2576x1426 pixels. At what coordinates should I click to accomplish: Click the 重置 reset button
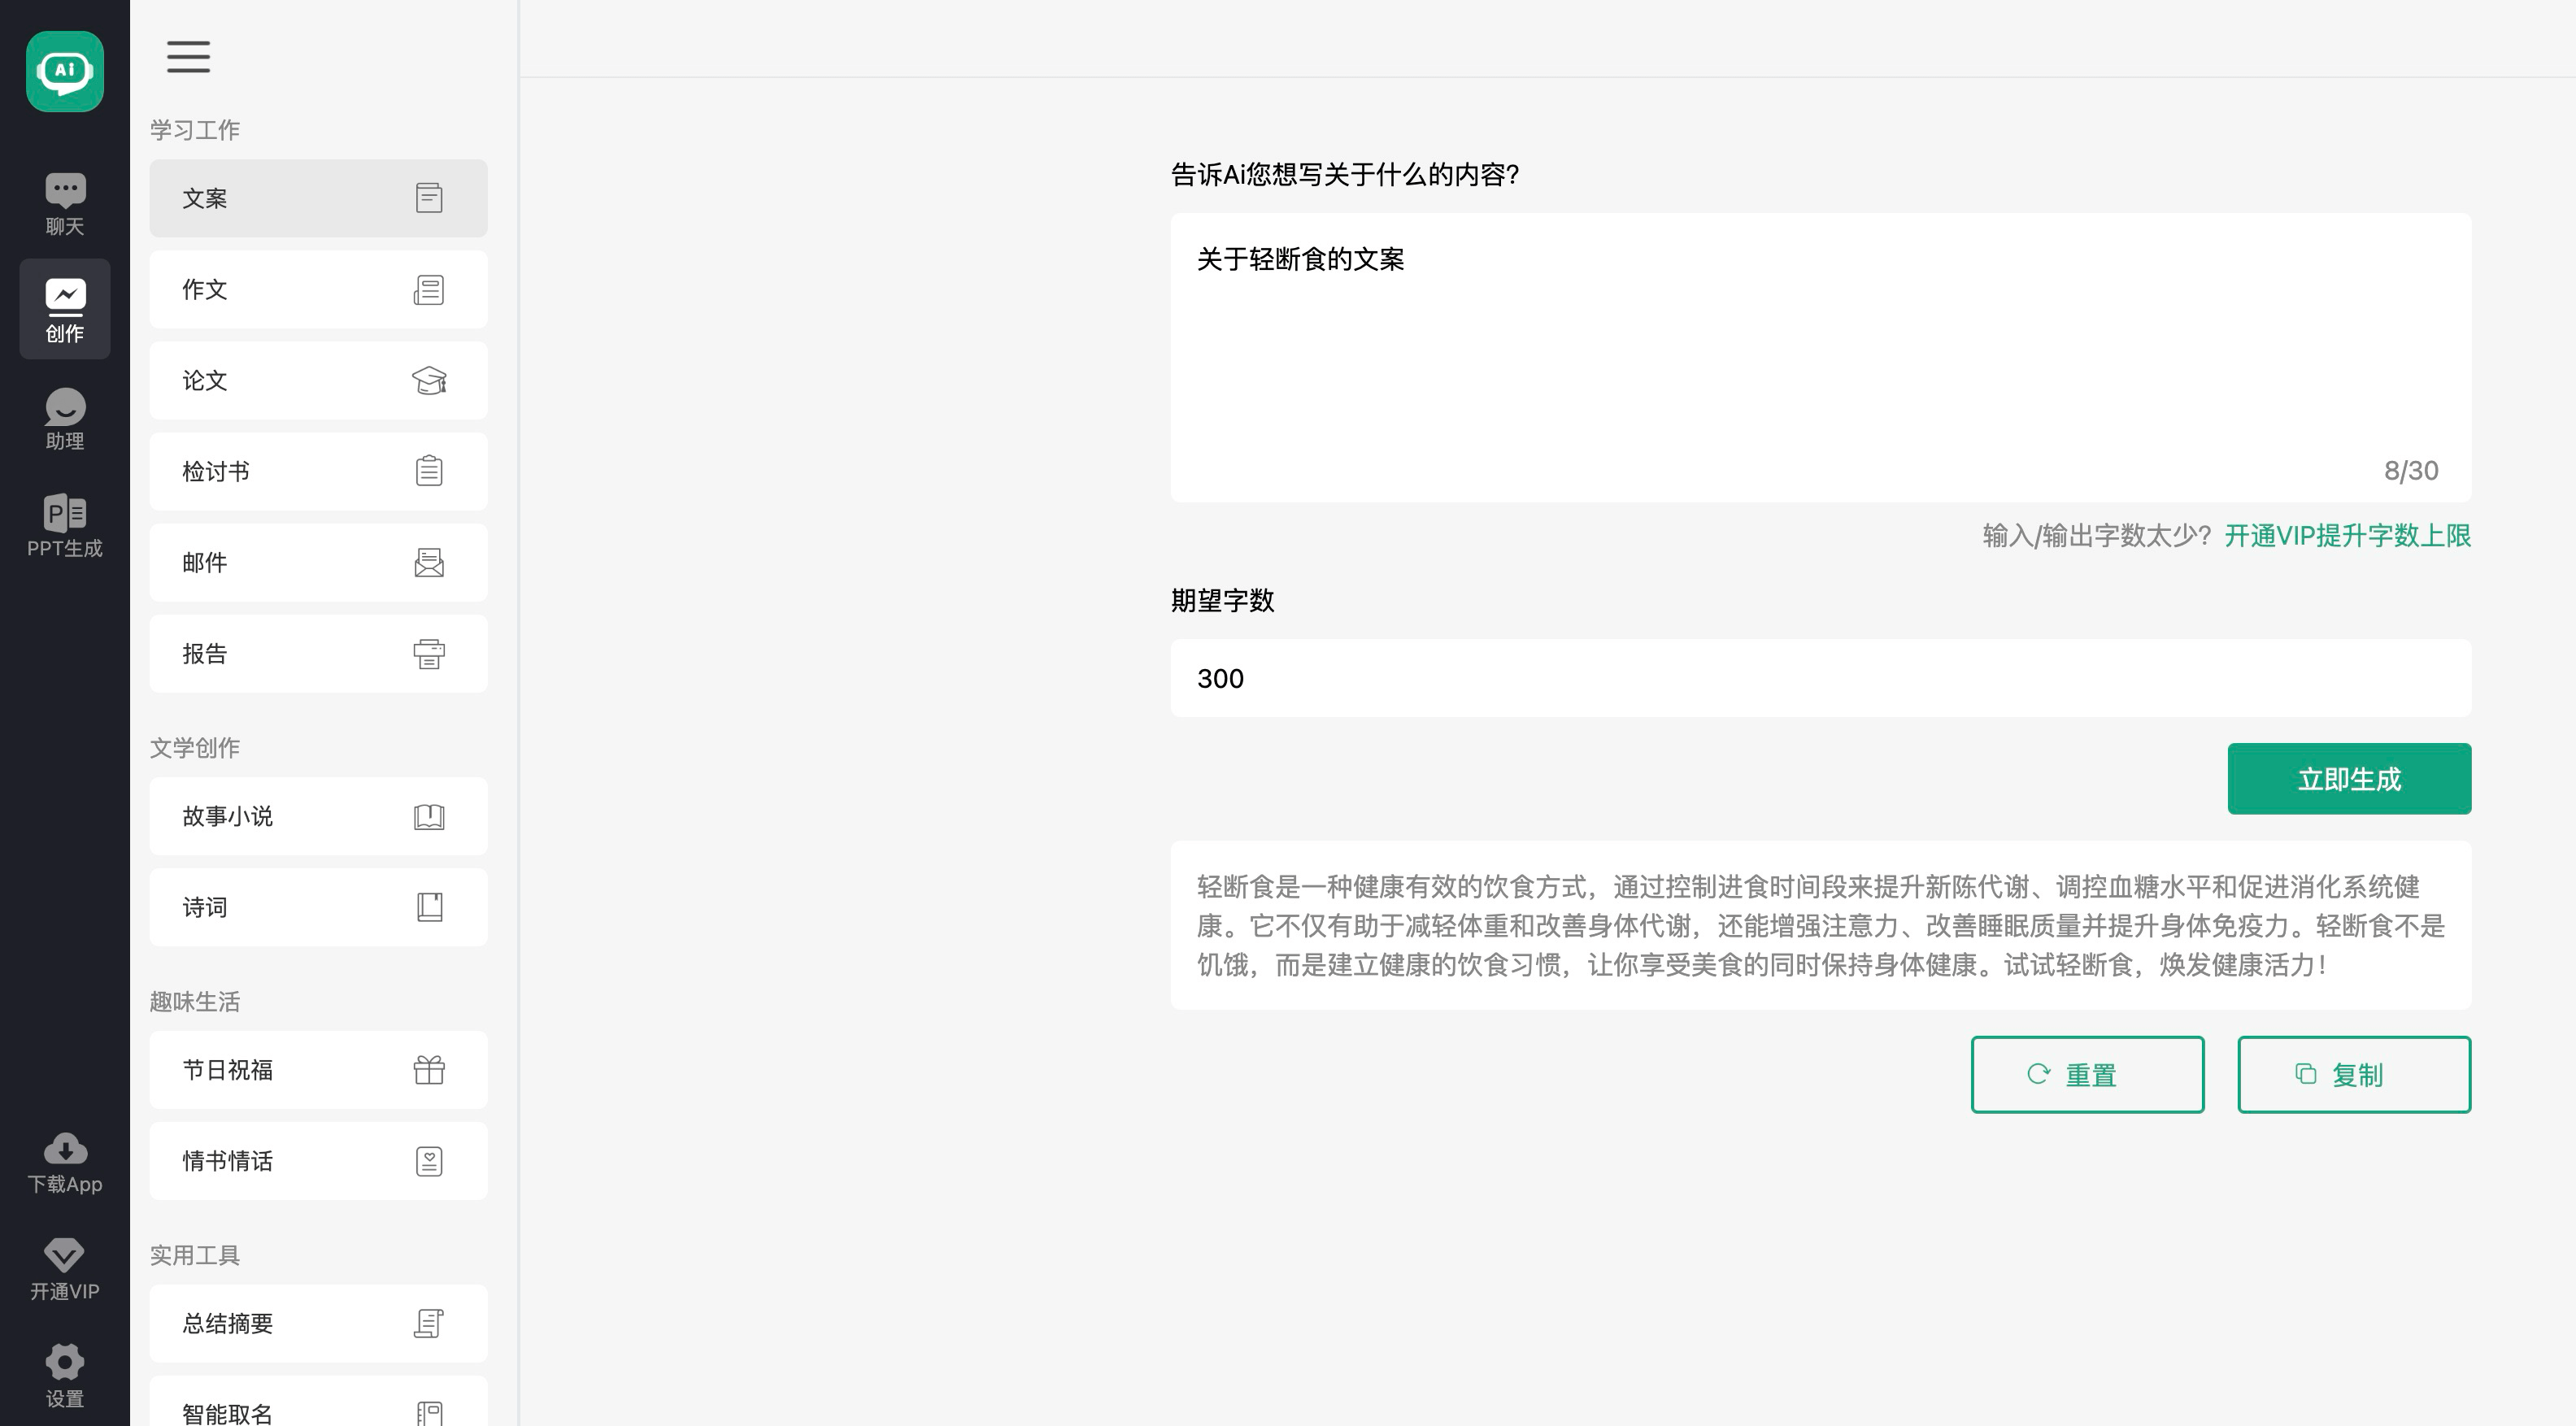click(2087, 1075)
